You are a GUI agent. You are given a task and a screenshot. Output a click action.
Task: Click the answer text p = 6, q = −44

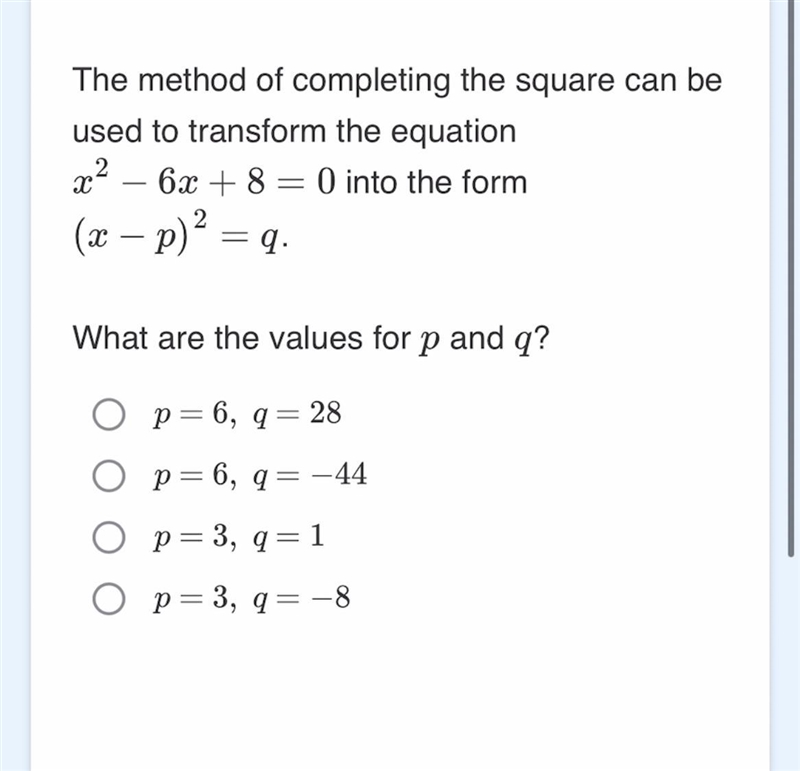(260, 476)
